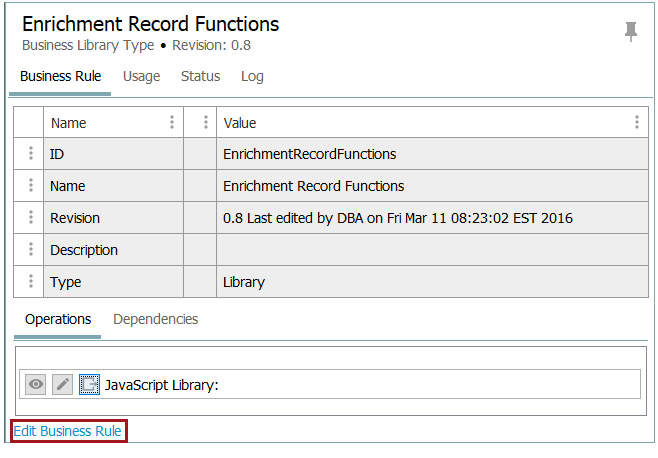Click the eye view icon for JavaScript Library

[x=36, y=384]
